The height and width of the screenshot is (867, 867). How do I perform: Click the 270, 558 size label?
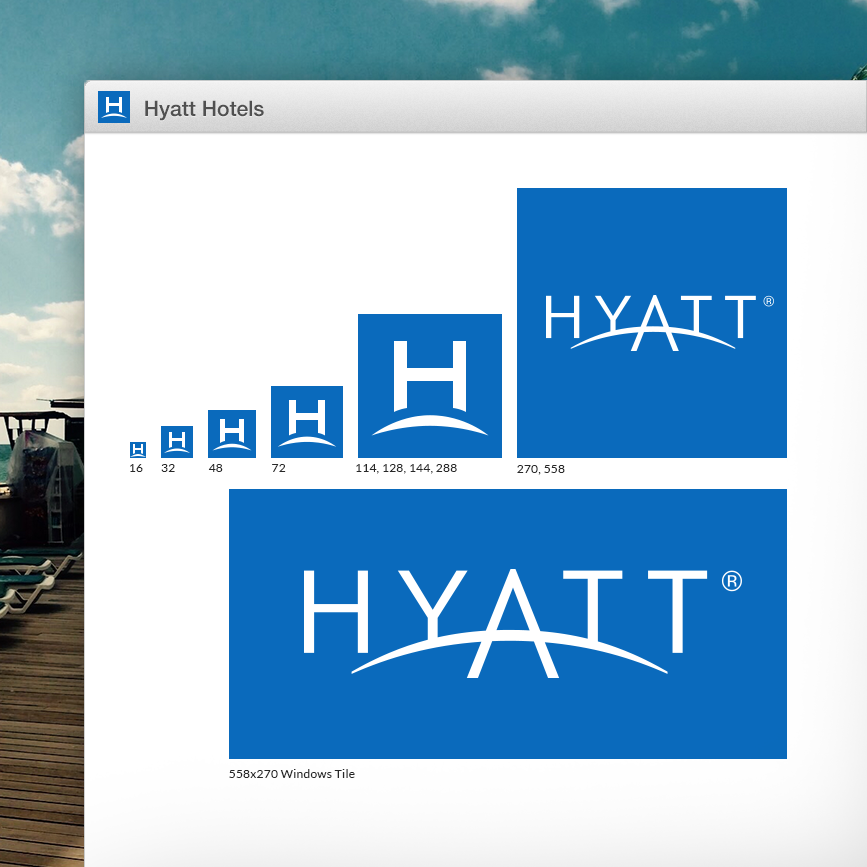pos(540,468)
